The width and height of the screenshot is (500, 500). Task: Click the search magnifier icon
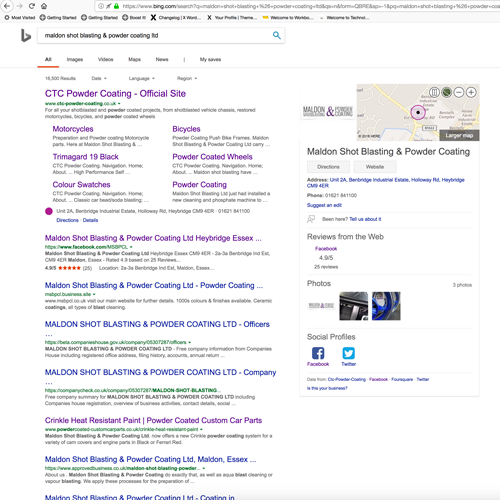[277, 35]
